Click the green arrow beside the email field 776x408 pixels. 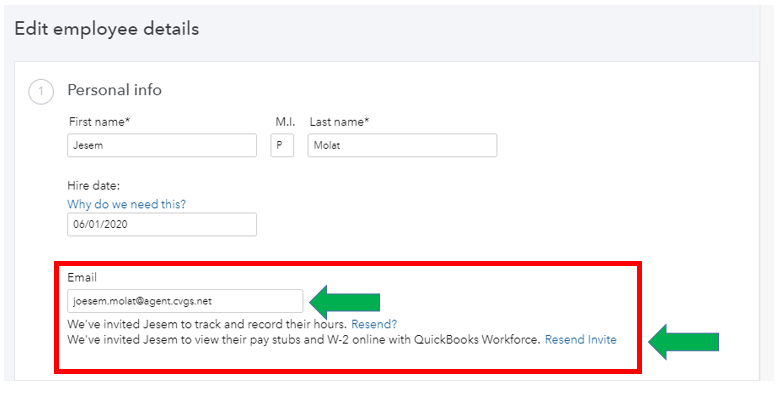[345, 300]
